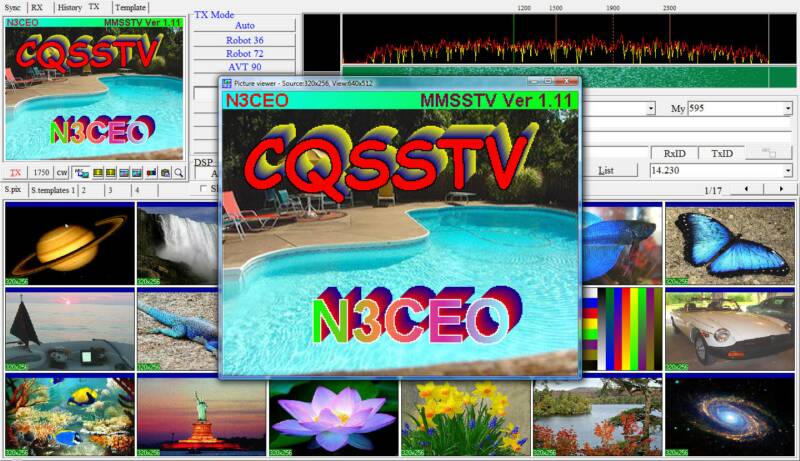The height and width of the screenshot is (461, 800).
Task: Click the color bars icon
Action: tap(152, 173)
